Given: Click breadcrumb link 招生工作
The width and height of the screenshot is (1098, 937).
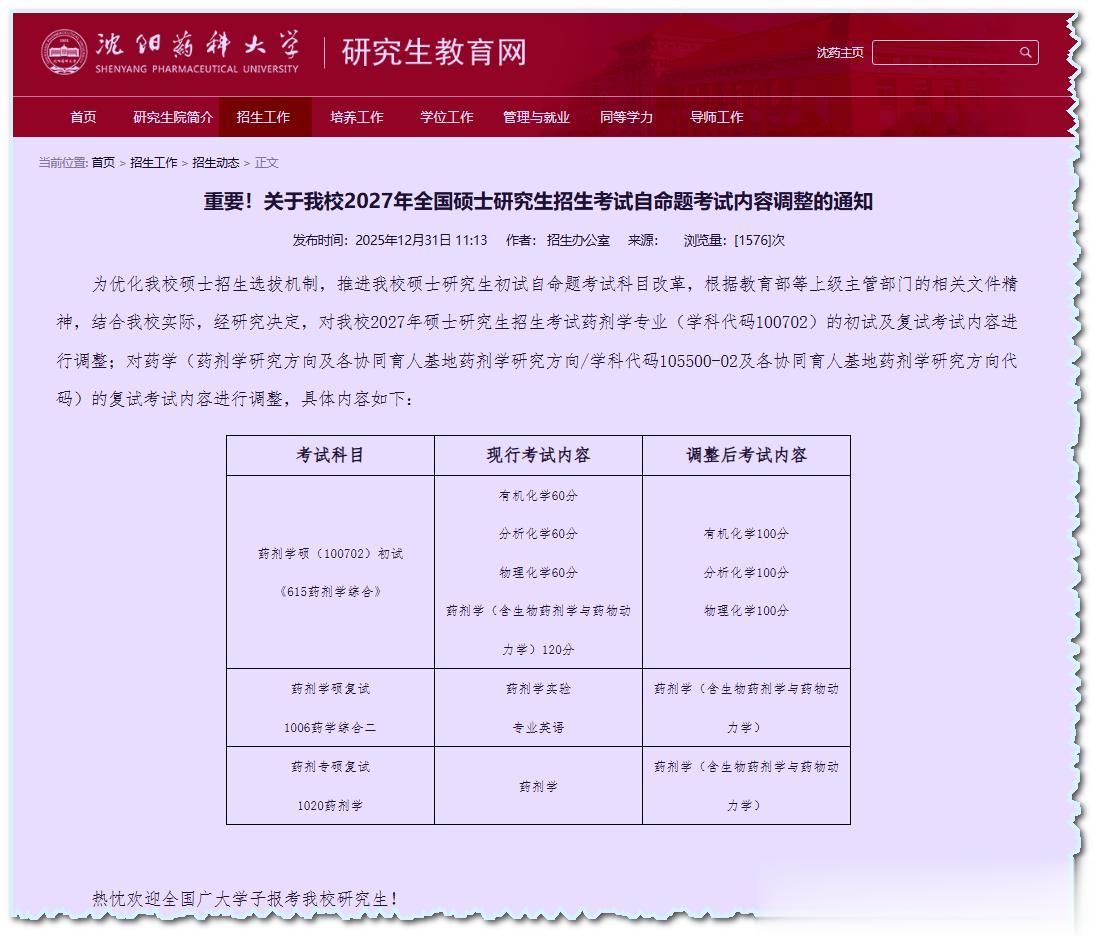Looking at the screenshot, I should click(154, 162).
